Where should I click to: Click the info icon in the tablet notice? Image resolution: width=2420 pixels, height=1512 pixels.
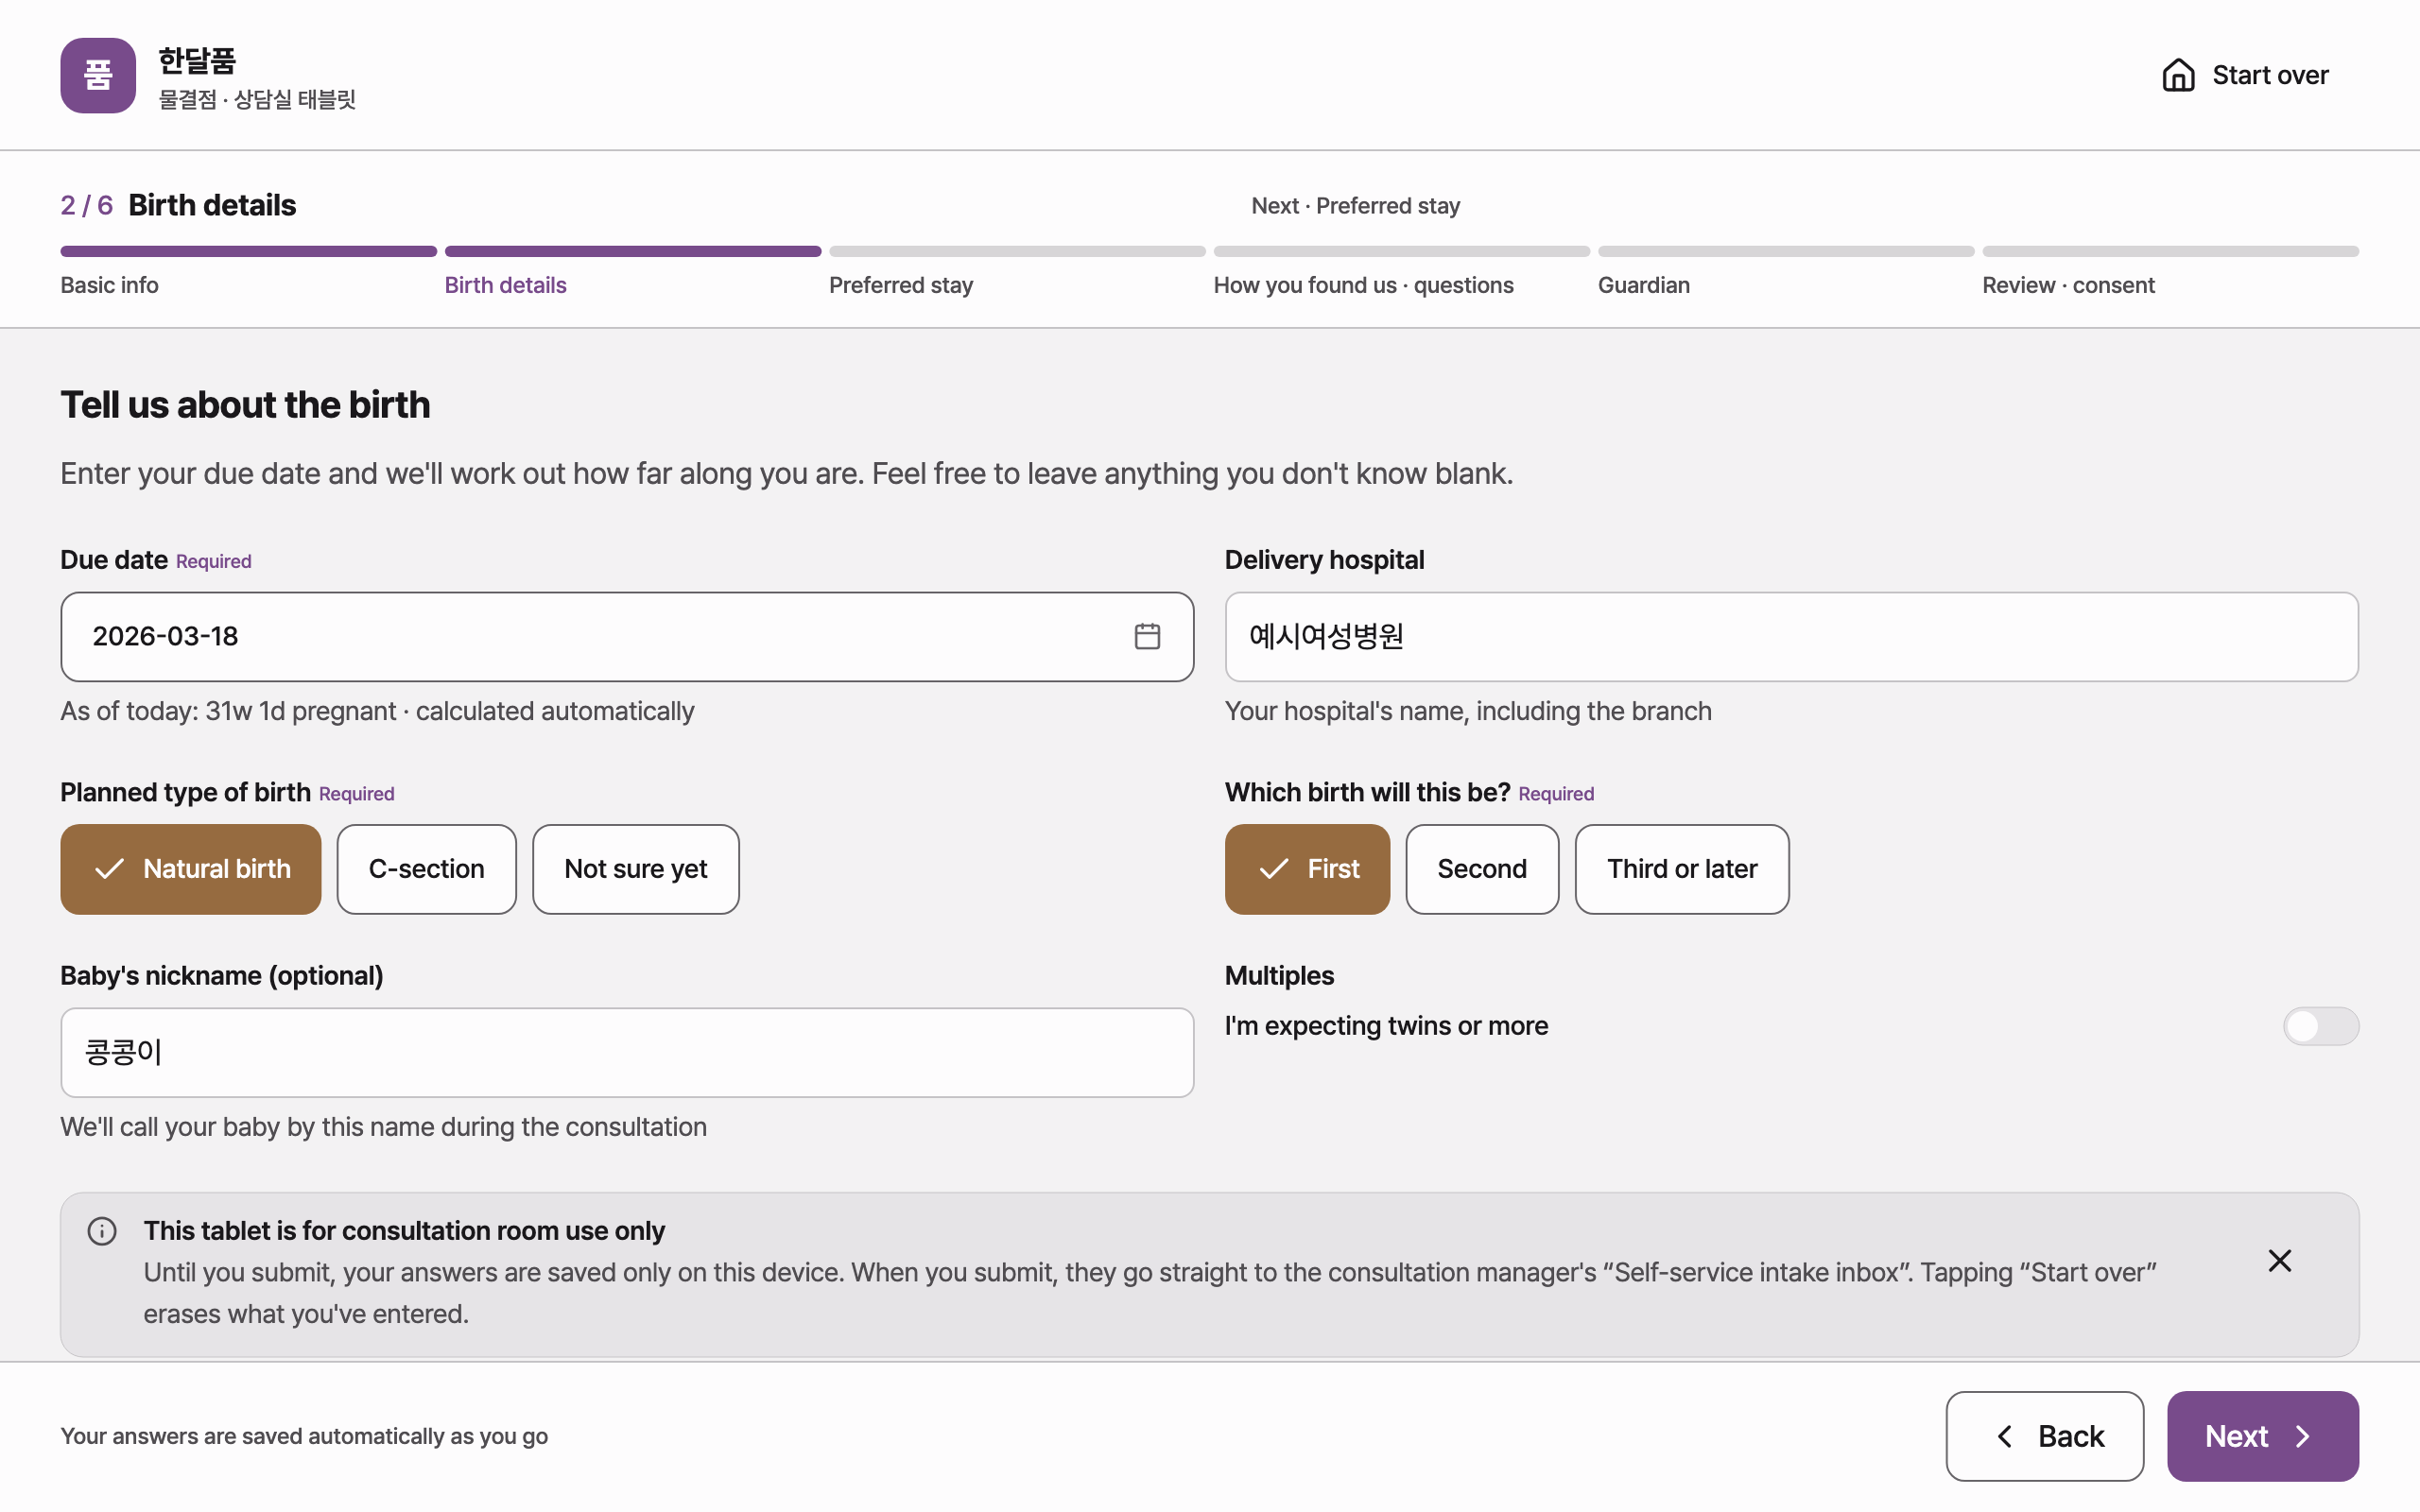(x=102, y=1230)
